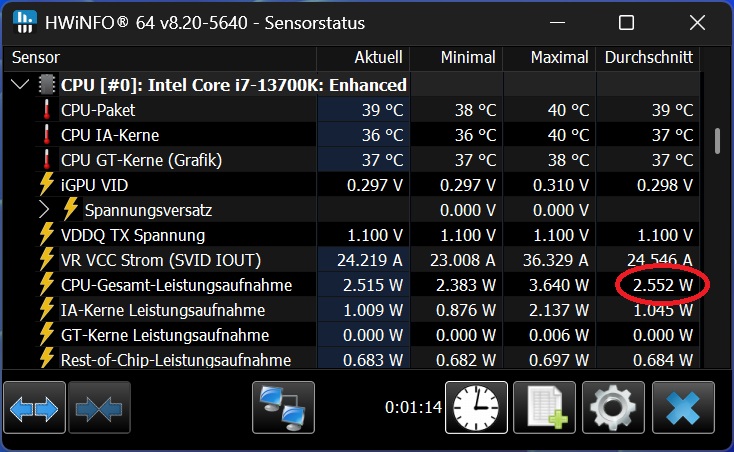Click minimum value 0.876 W
The image size is (734, 452).
[x=466, y=310]
